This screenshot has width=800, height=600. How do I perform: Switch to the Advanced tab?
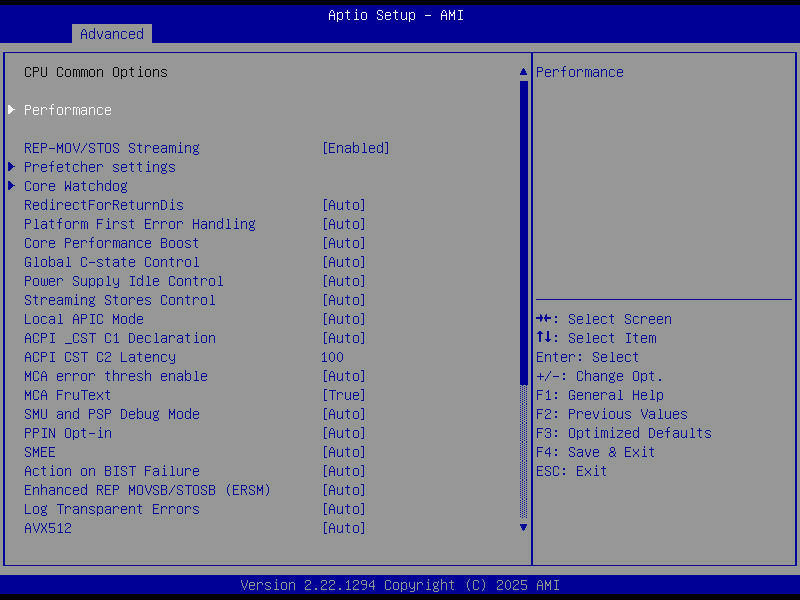(x=111, y=33)
